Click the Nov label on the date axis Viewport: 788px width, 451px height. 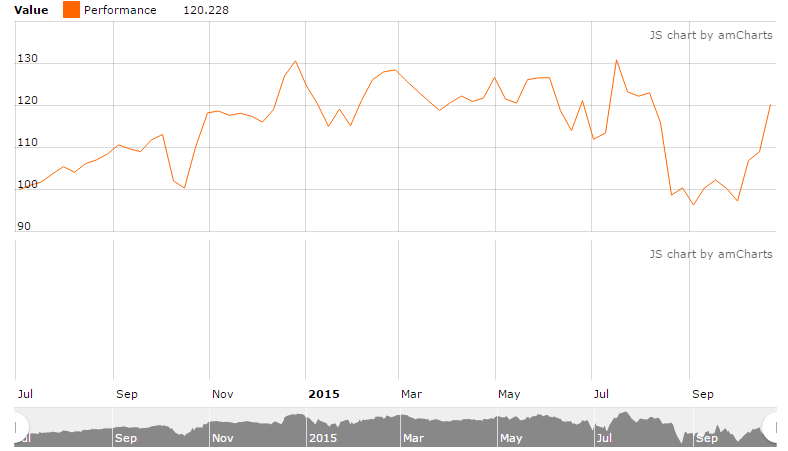click(223, 394)
